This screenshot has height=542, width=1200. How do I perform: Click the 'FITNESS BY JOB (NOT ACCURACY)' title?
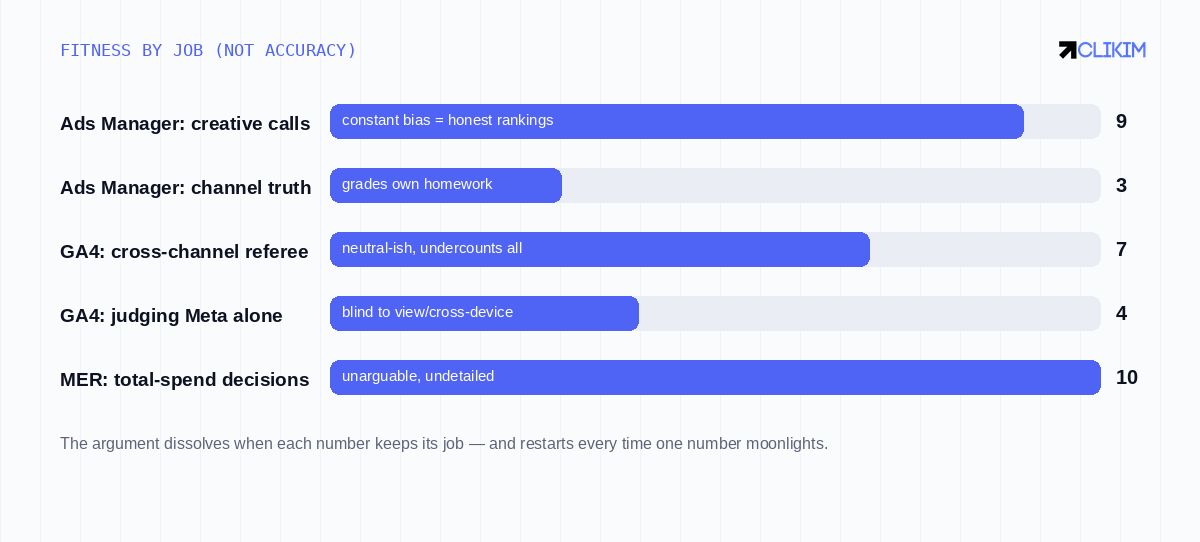click(x=208, y=50)
